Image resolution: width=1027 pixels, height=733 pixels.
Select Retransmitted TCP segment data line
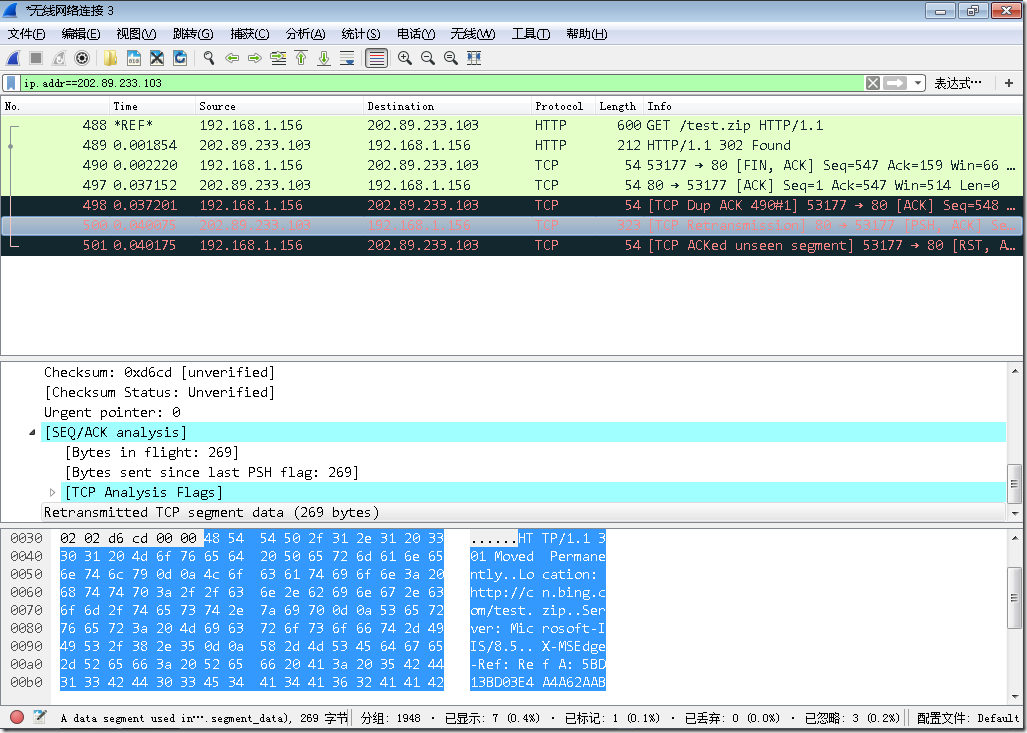(x=212, y=512)
